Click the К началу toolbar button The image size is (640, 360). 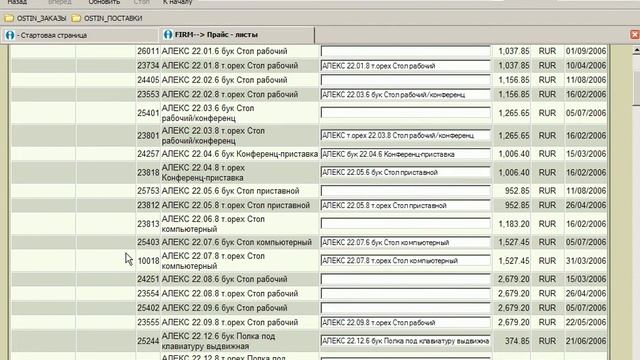coord(177,2)
